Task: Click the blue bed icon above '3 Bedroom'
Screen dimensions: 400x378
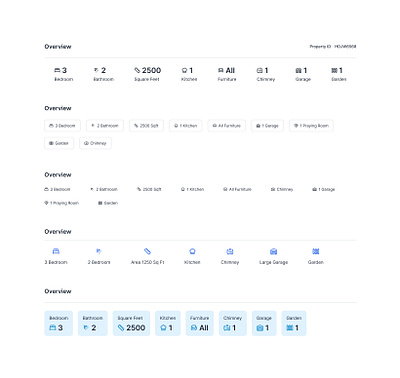Action: point(56,251)
